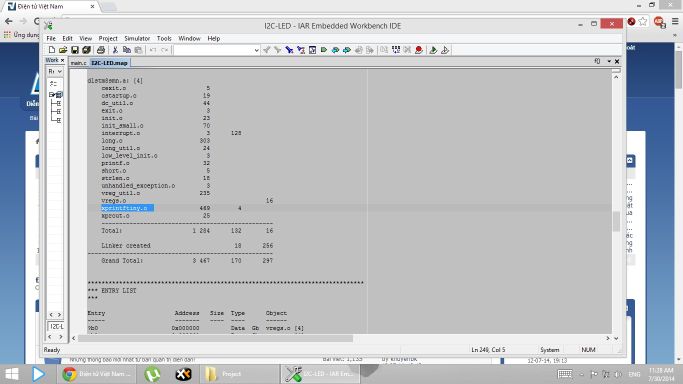The image size is (683, 384).
Task: Select the I2C-LED workspace tab at bottom
Action: point(56,326)
